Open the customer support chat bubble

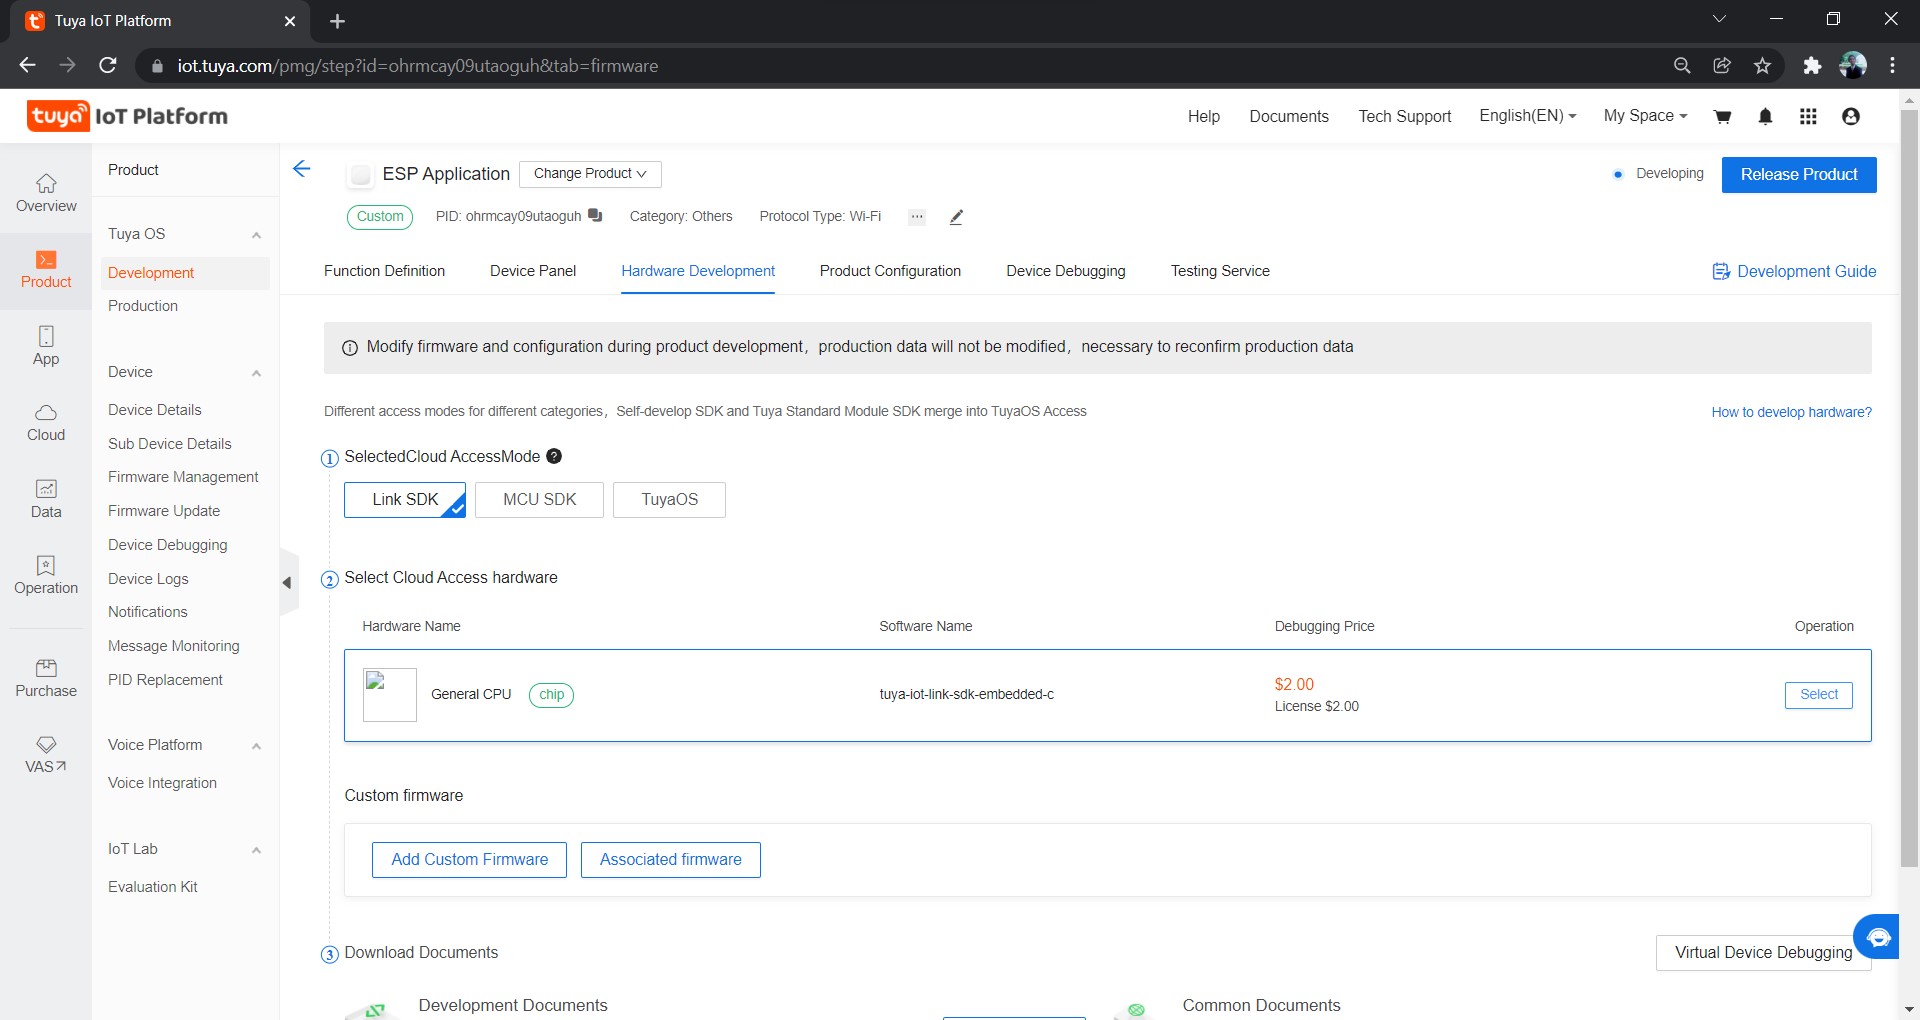(x=1877, y=937)
